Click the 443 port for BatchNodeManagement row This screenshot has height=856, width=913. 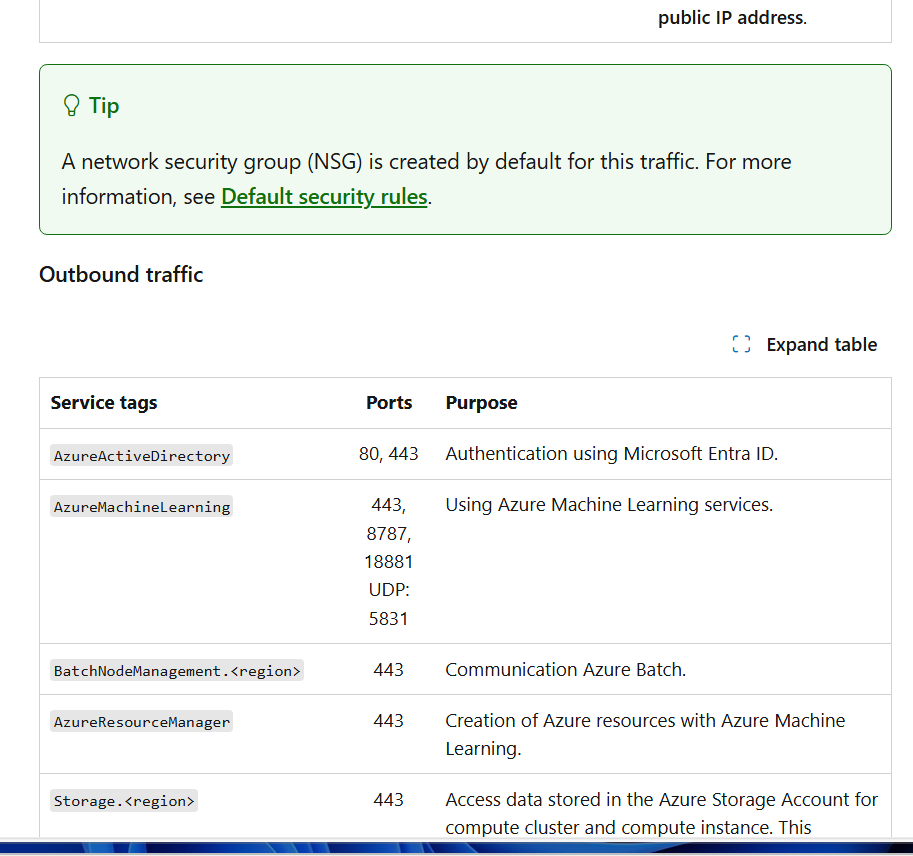388,670
